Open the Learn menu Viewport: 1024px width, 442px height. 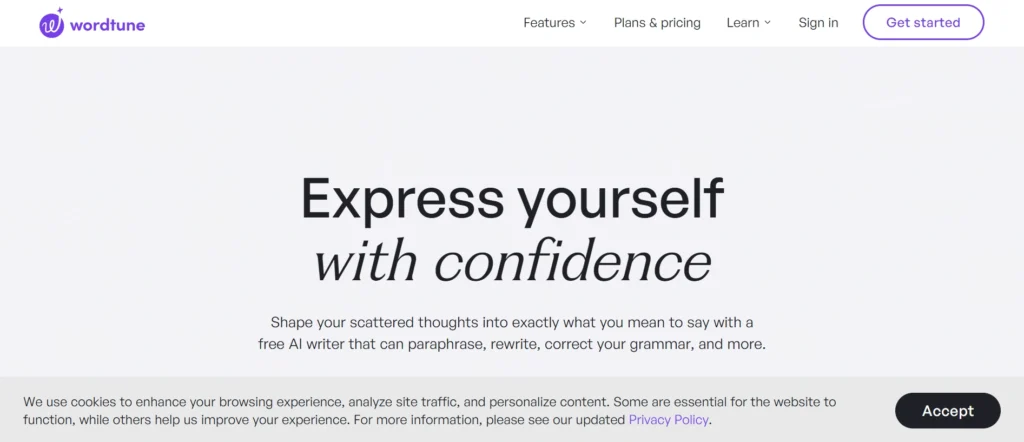[743, 23]
